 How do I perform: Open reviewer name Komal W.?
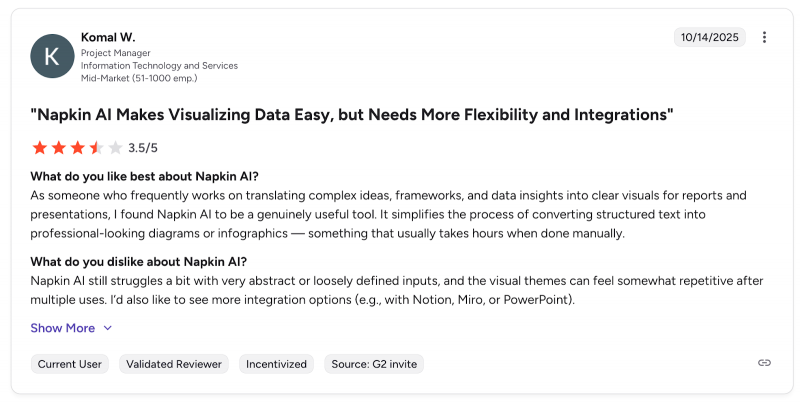[106, 37]
